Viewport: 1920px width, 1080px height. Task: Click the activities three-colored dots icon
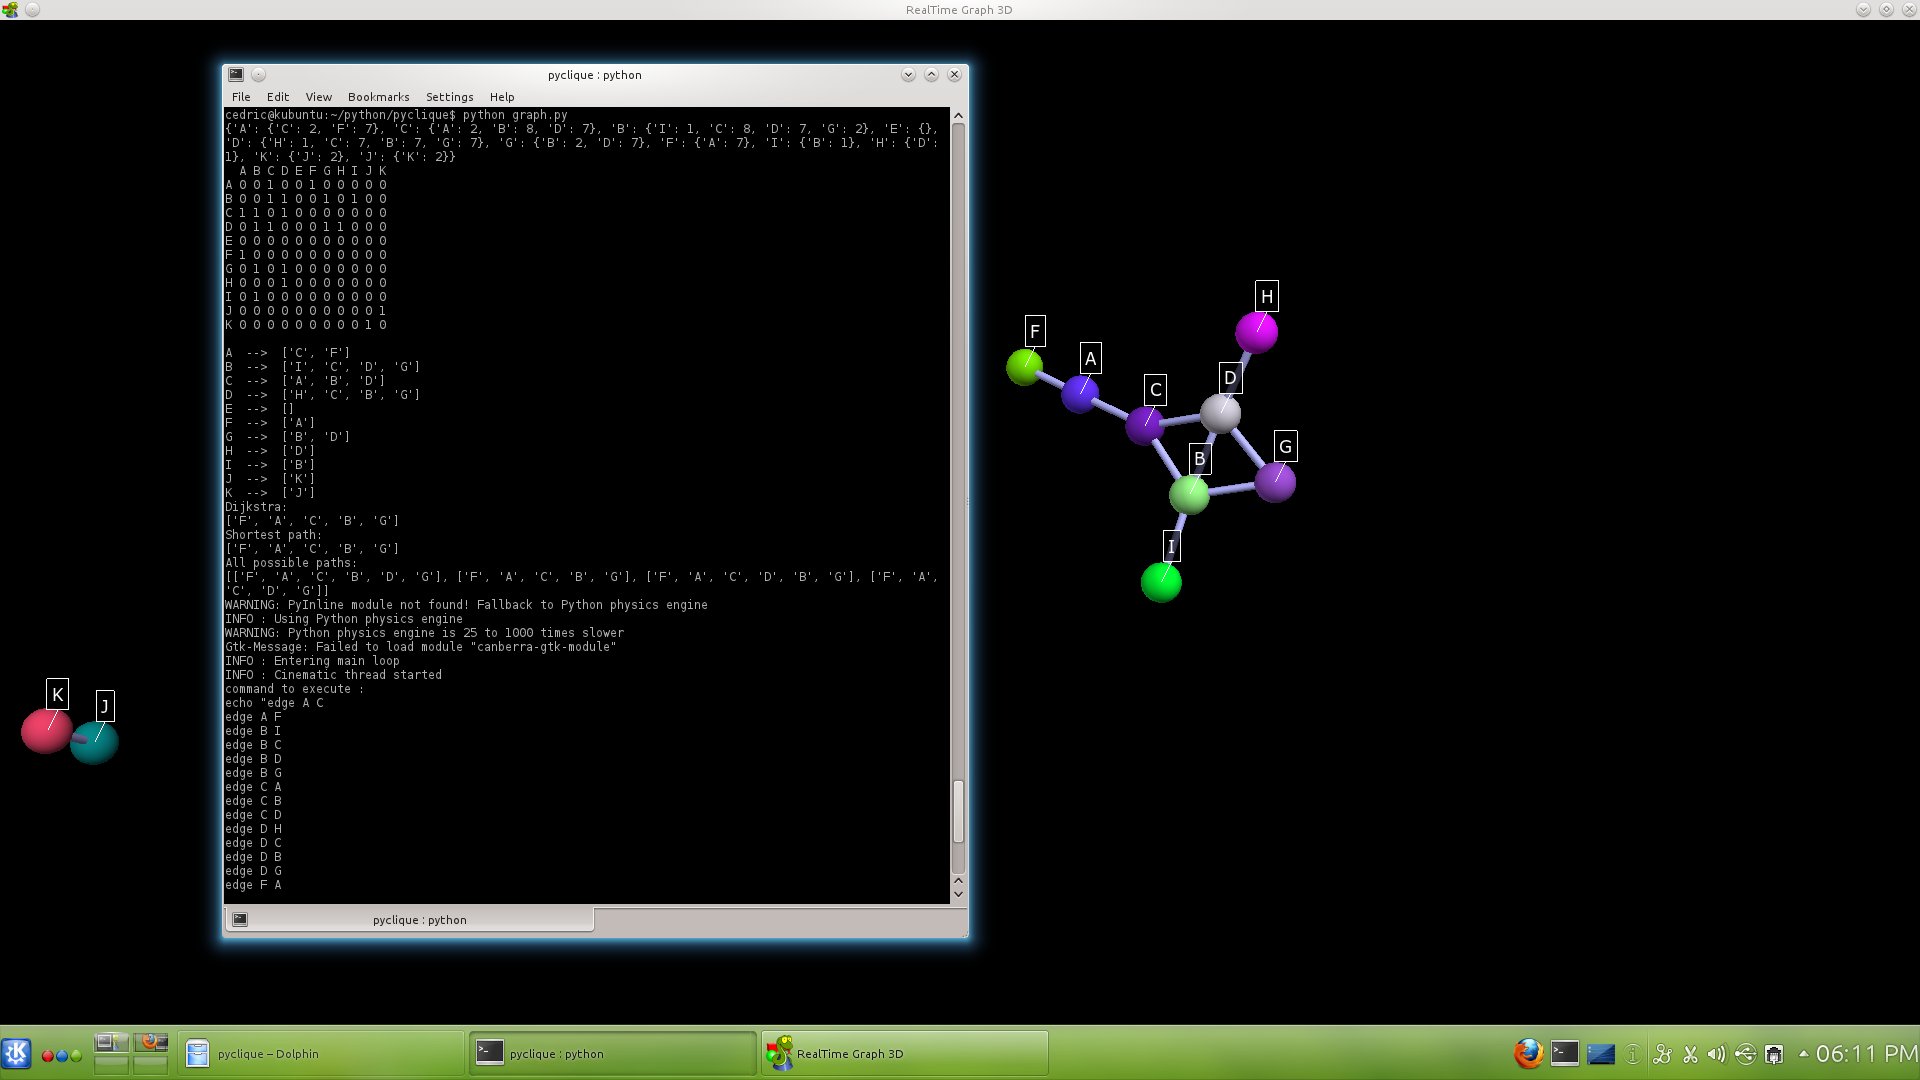[x=61, y=1055]
